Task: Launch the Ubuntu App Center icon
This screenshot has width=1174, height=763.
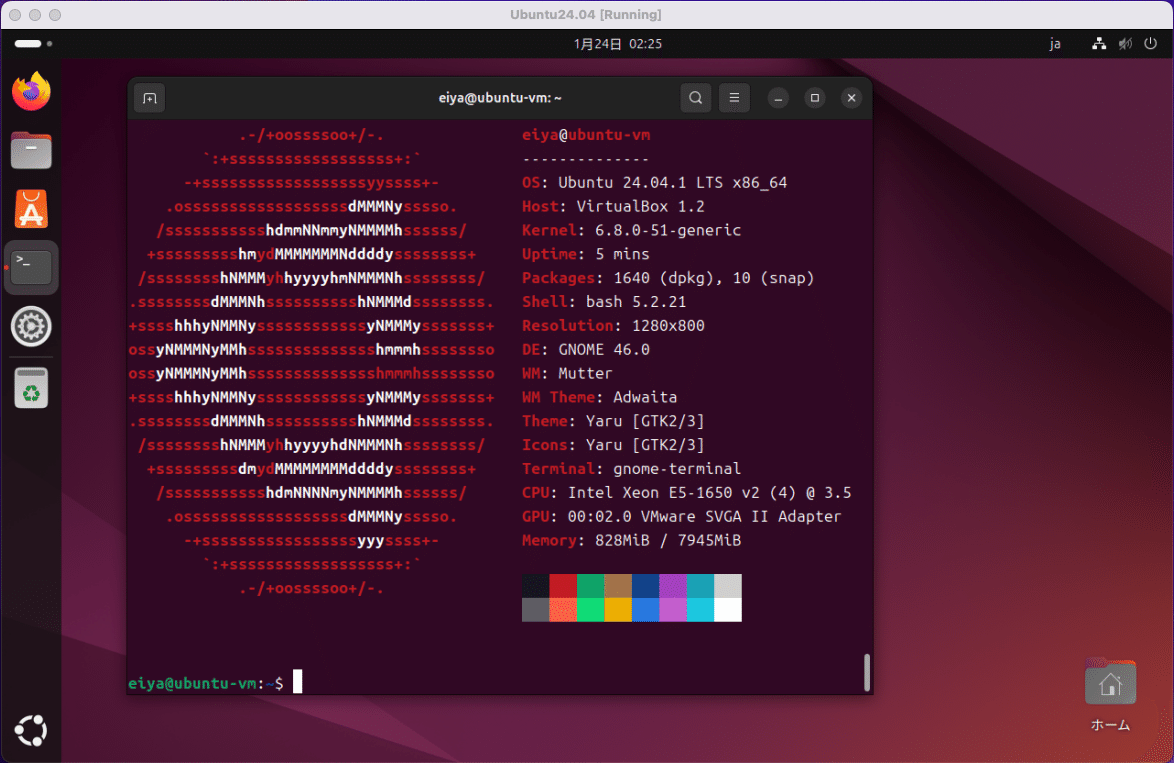Action: 31,209
